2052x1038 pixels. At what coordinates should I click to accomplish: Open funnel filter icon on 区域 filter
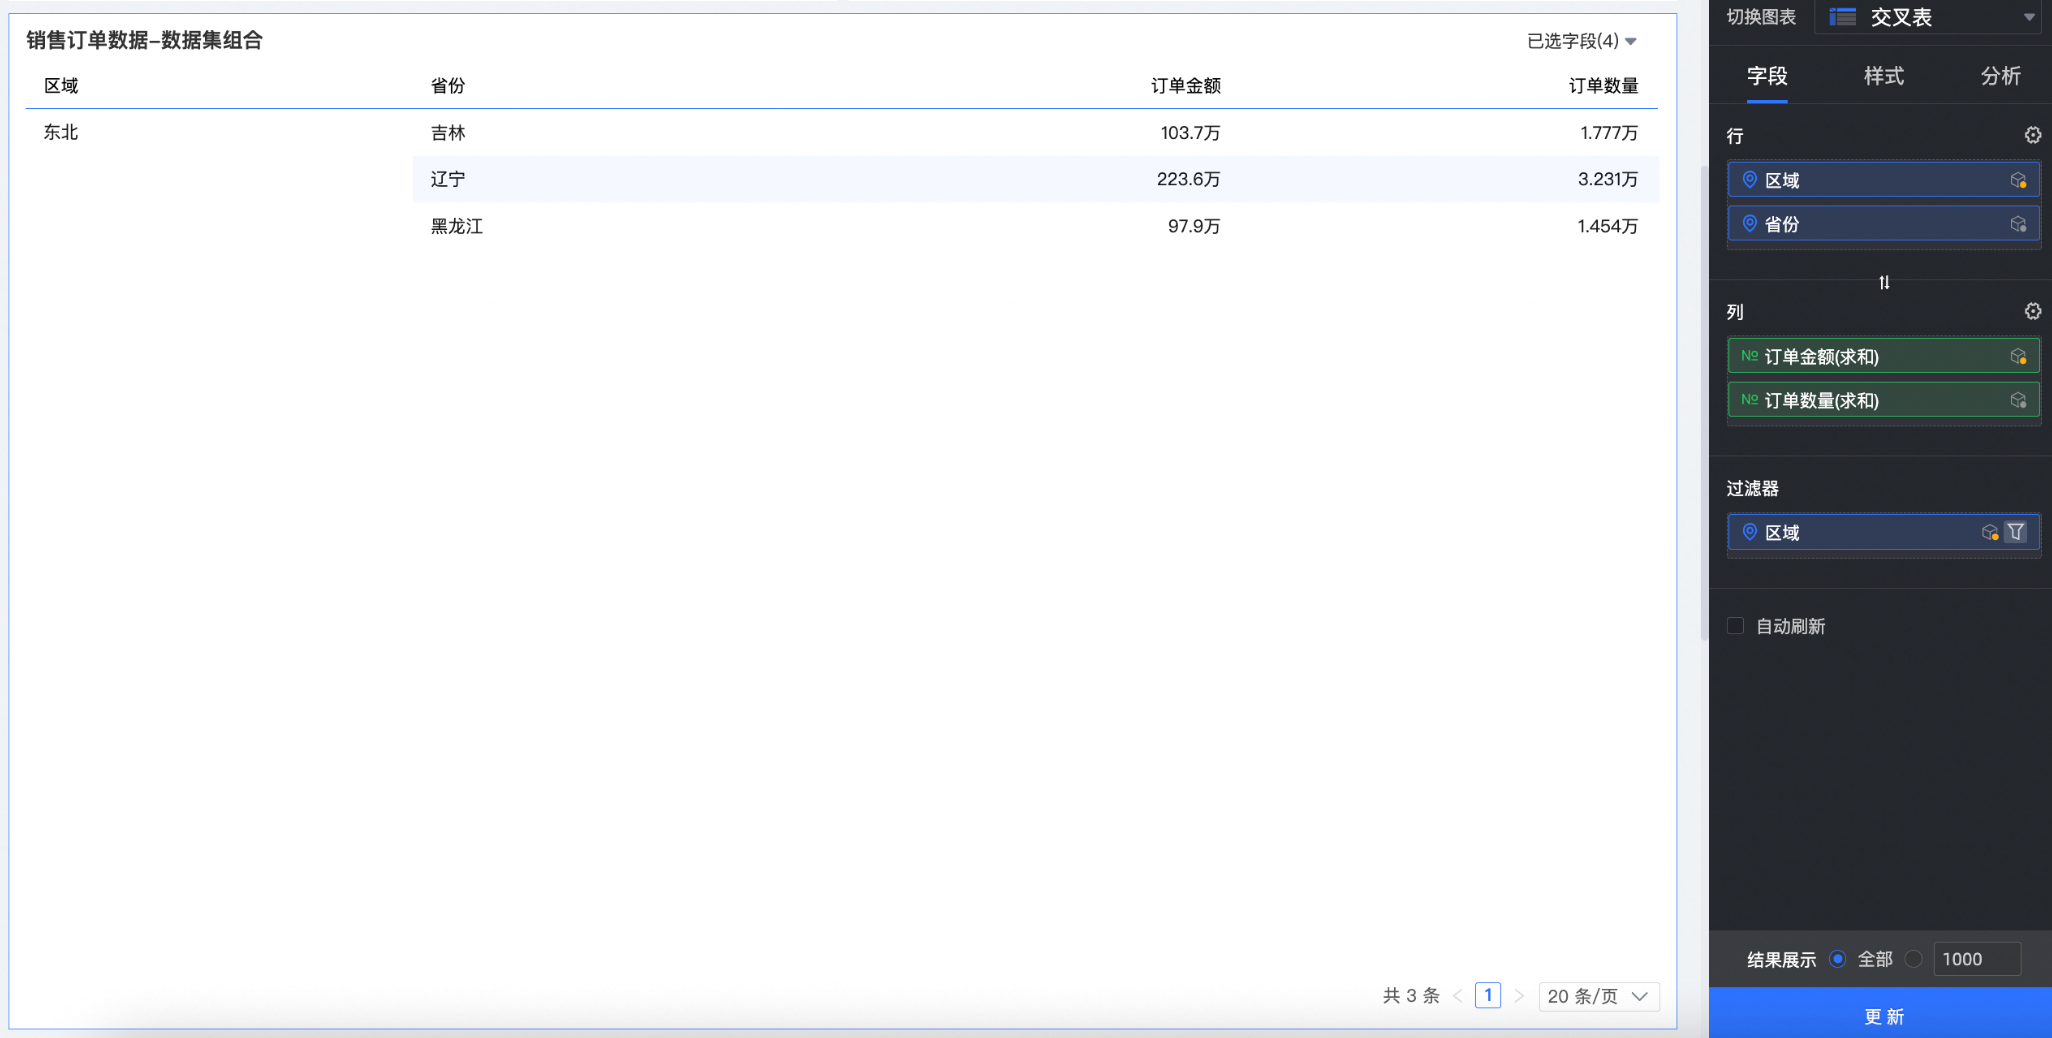2016,532
